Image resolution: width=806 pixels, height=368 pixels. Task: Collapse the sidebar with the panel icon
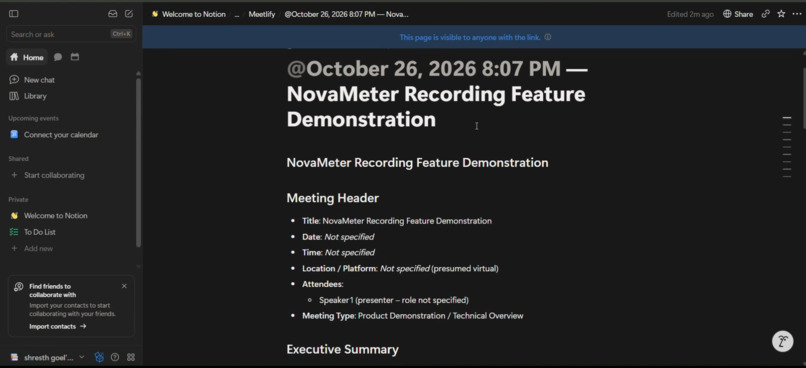pyautogui.click(x=14, y=14)
